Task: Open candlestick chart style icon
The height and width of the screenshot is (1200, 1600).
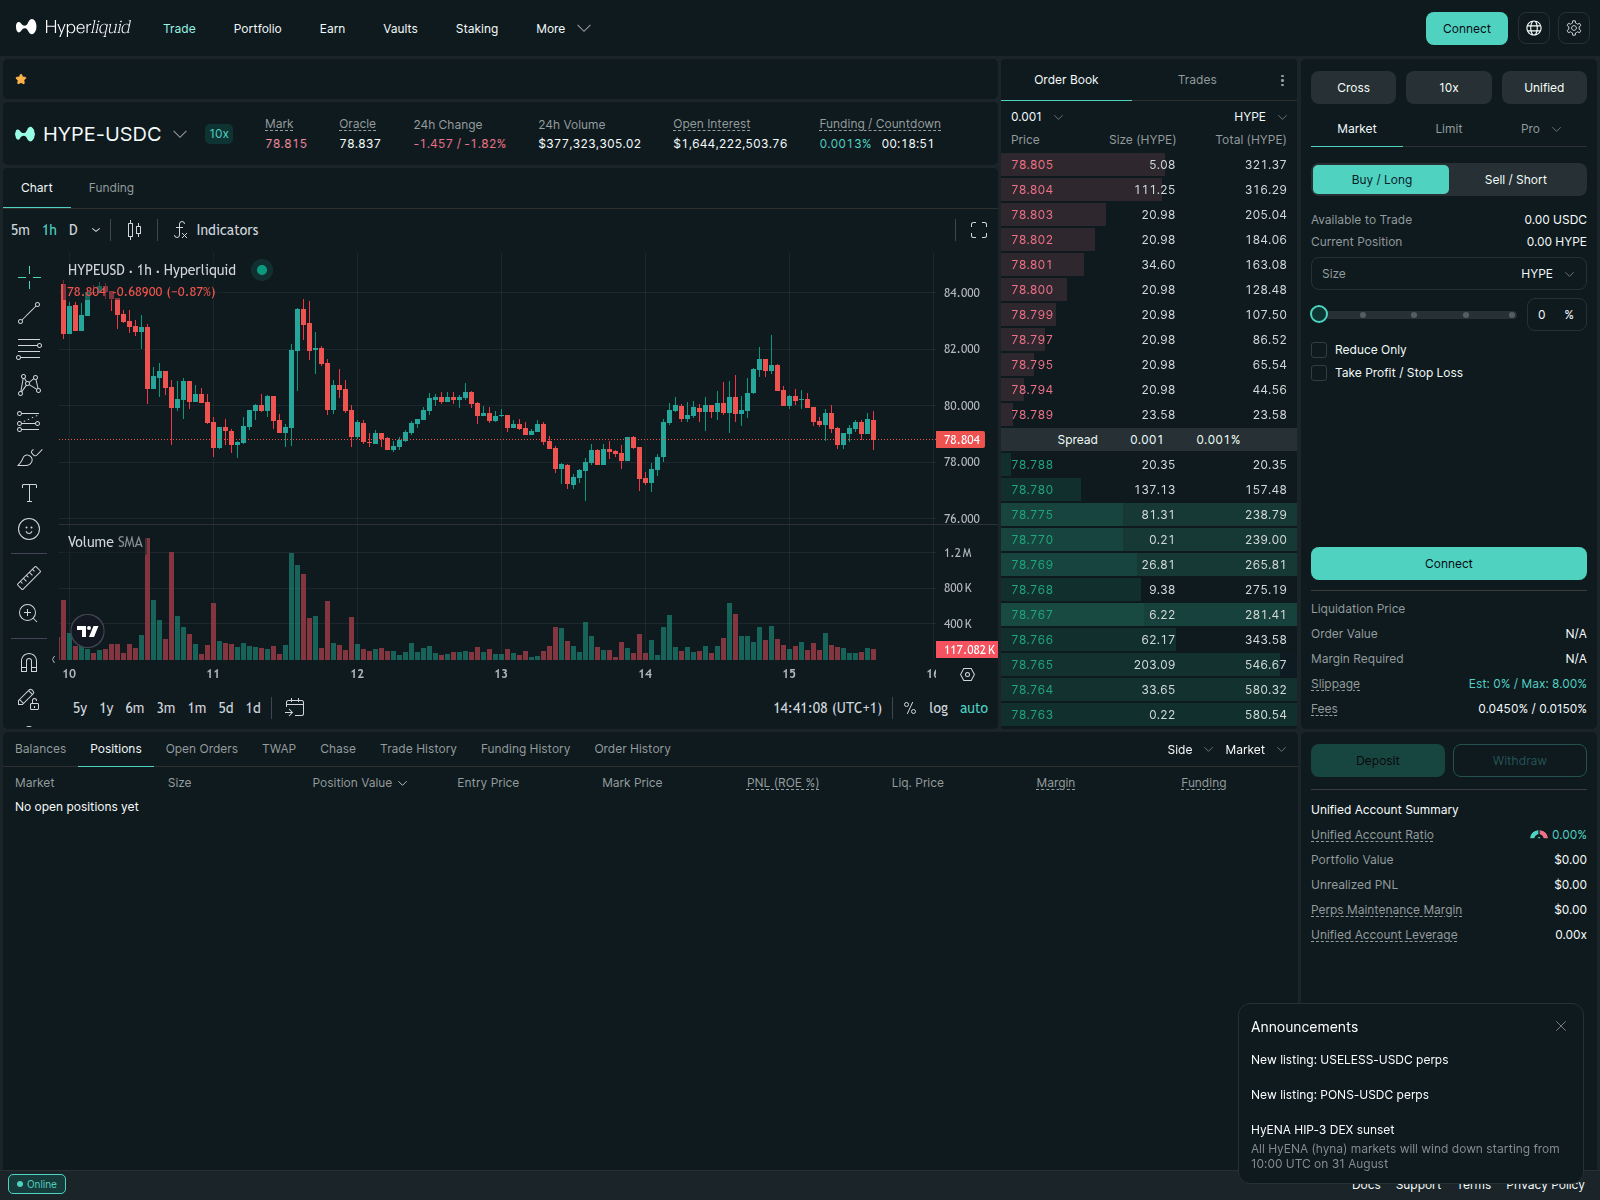Action: [134, 230]
